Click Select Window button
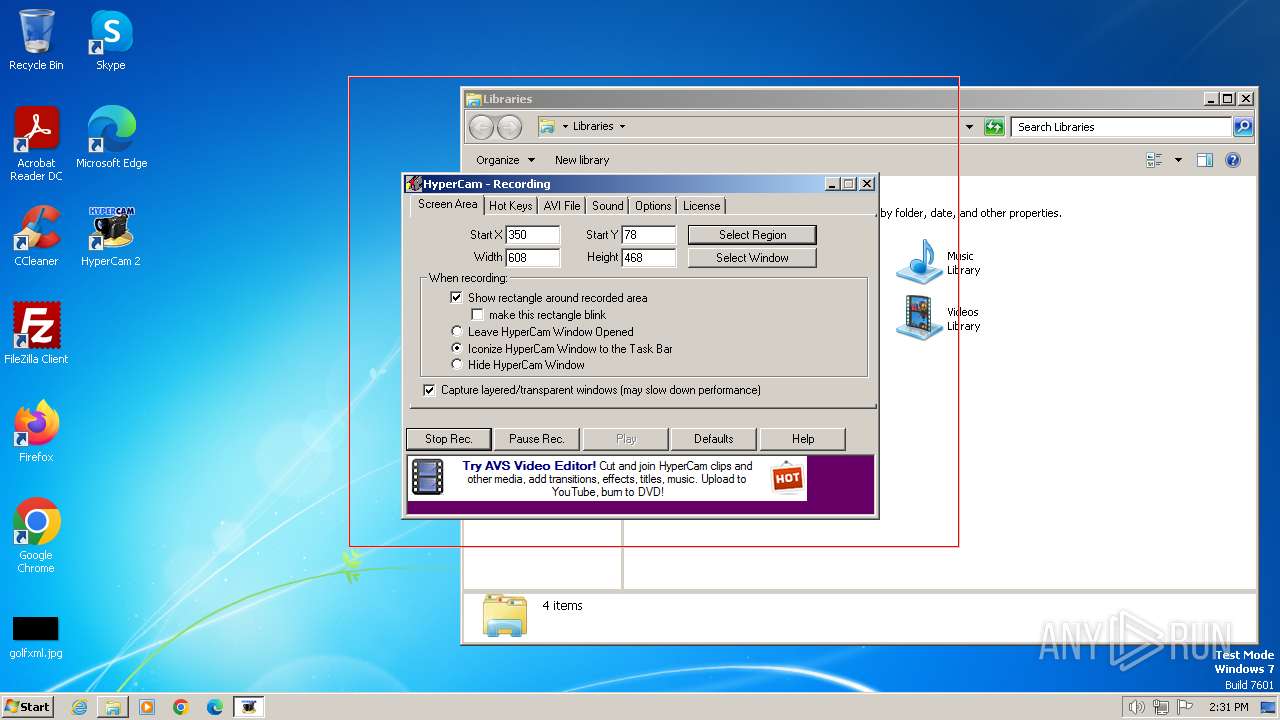The image size is (1280, 720). pyautogui.click(x=752, y=258)
